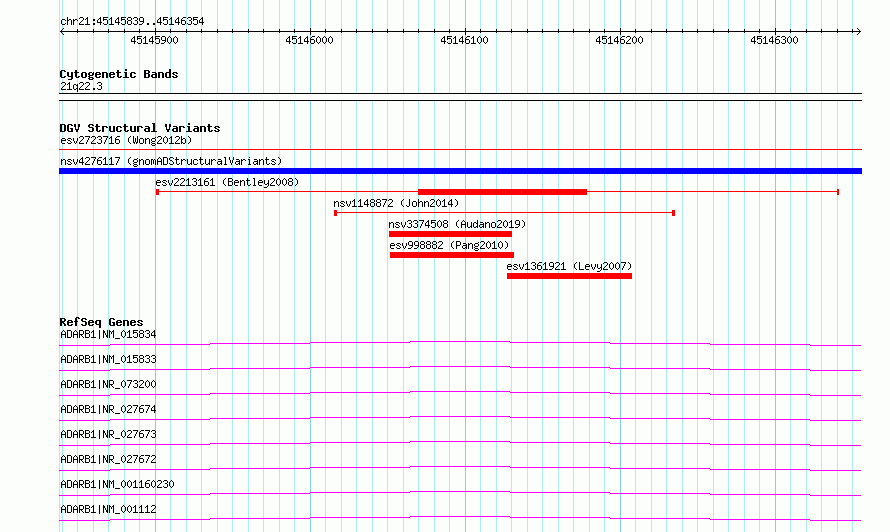Open transcript ADARB1|NR_073200
Screen dimensions: 890x532
(108, 384)
